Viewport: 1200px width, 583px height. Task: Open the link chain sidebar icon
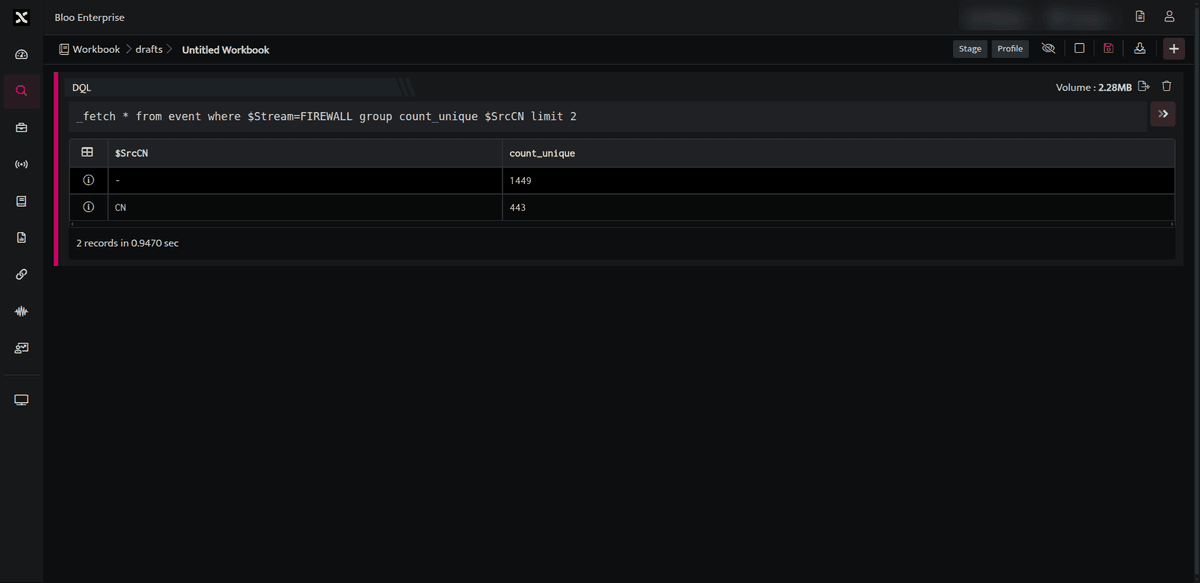pos(21,274)
